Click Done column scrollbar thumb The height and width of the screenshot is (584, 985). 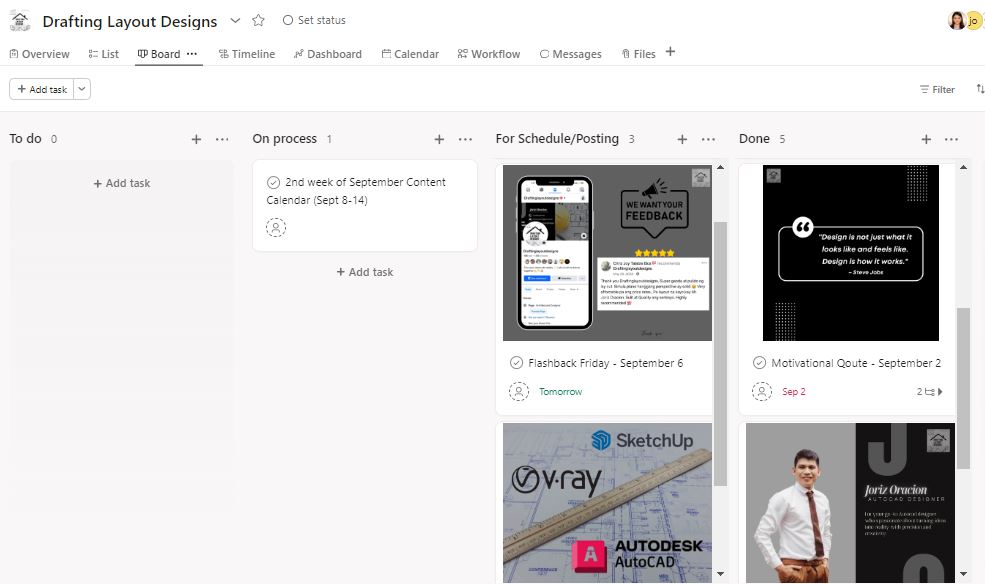[x=964, y=388]
